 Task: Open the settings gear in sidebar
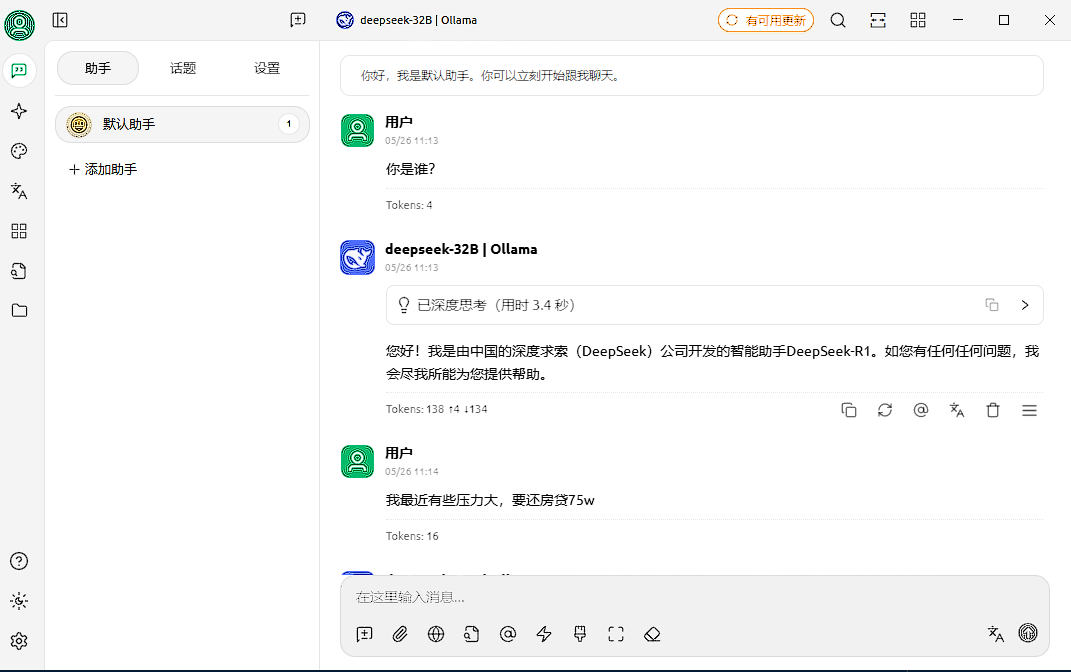point(19,641)
